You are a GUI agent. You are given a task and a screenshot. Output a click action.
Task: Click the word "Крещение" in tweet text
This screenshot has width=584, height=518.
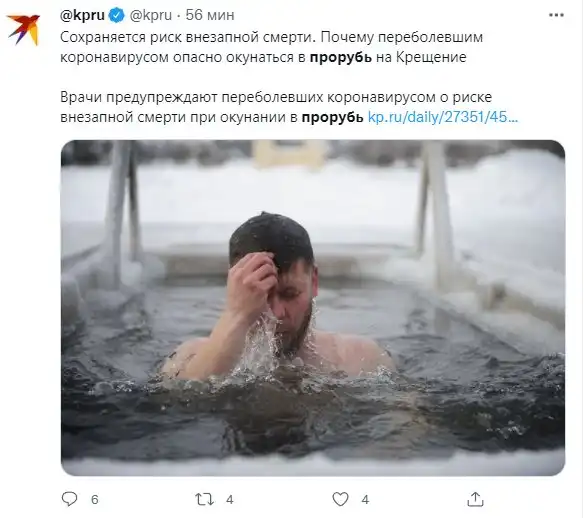pyautogui.click(x=431, y=57)
